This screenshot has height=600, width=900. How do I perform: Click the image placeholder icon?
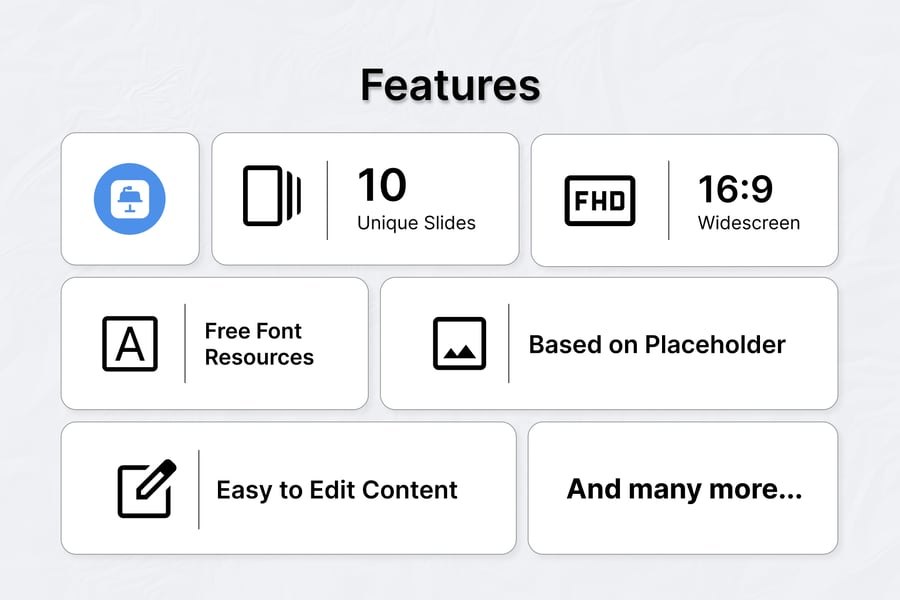(460, 343)
